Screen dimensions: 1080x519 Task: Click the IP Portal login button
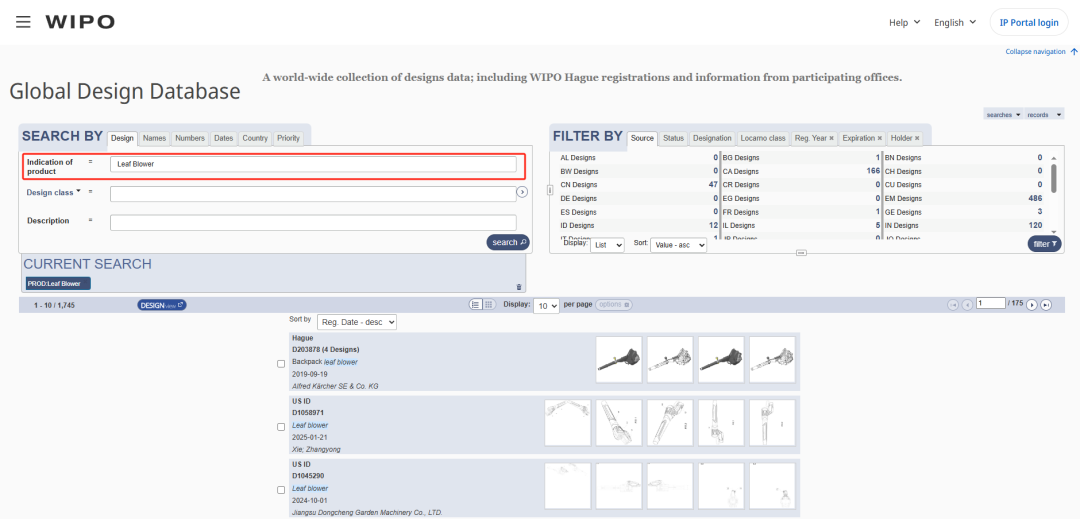[x=1029, y=23]
